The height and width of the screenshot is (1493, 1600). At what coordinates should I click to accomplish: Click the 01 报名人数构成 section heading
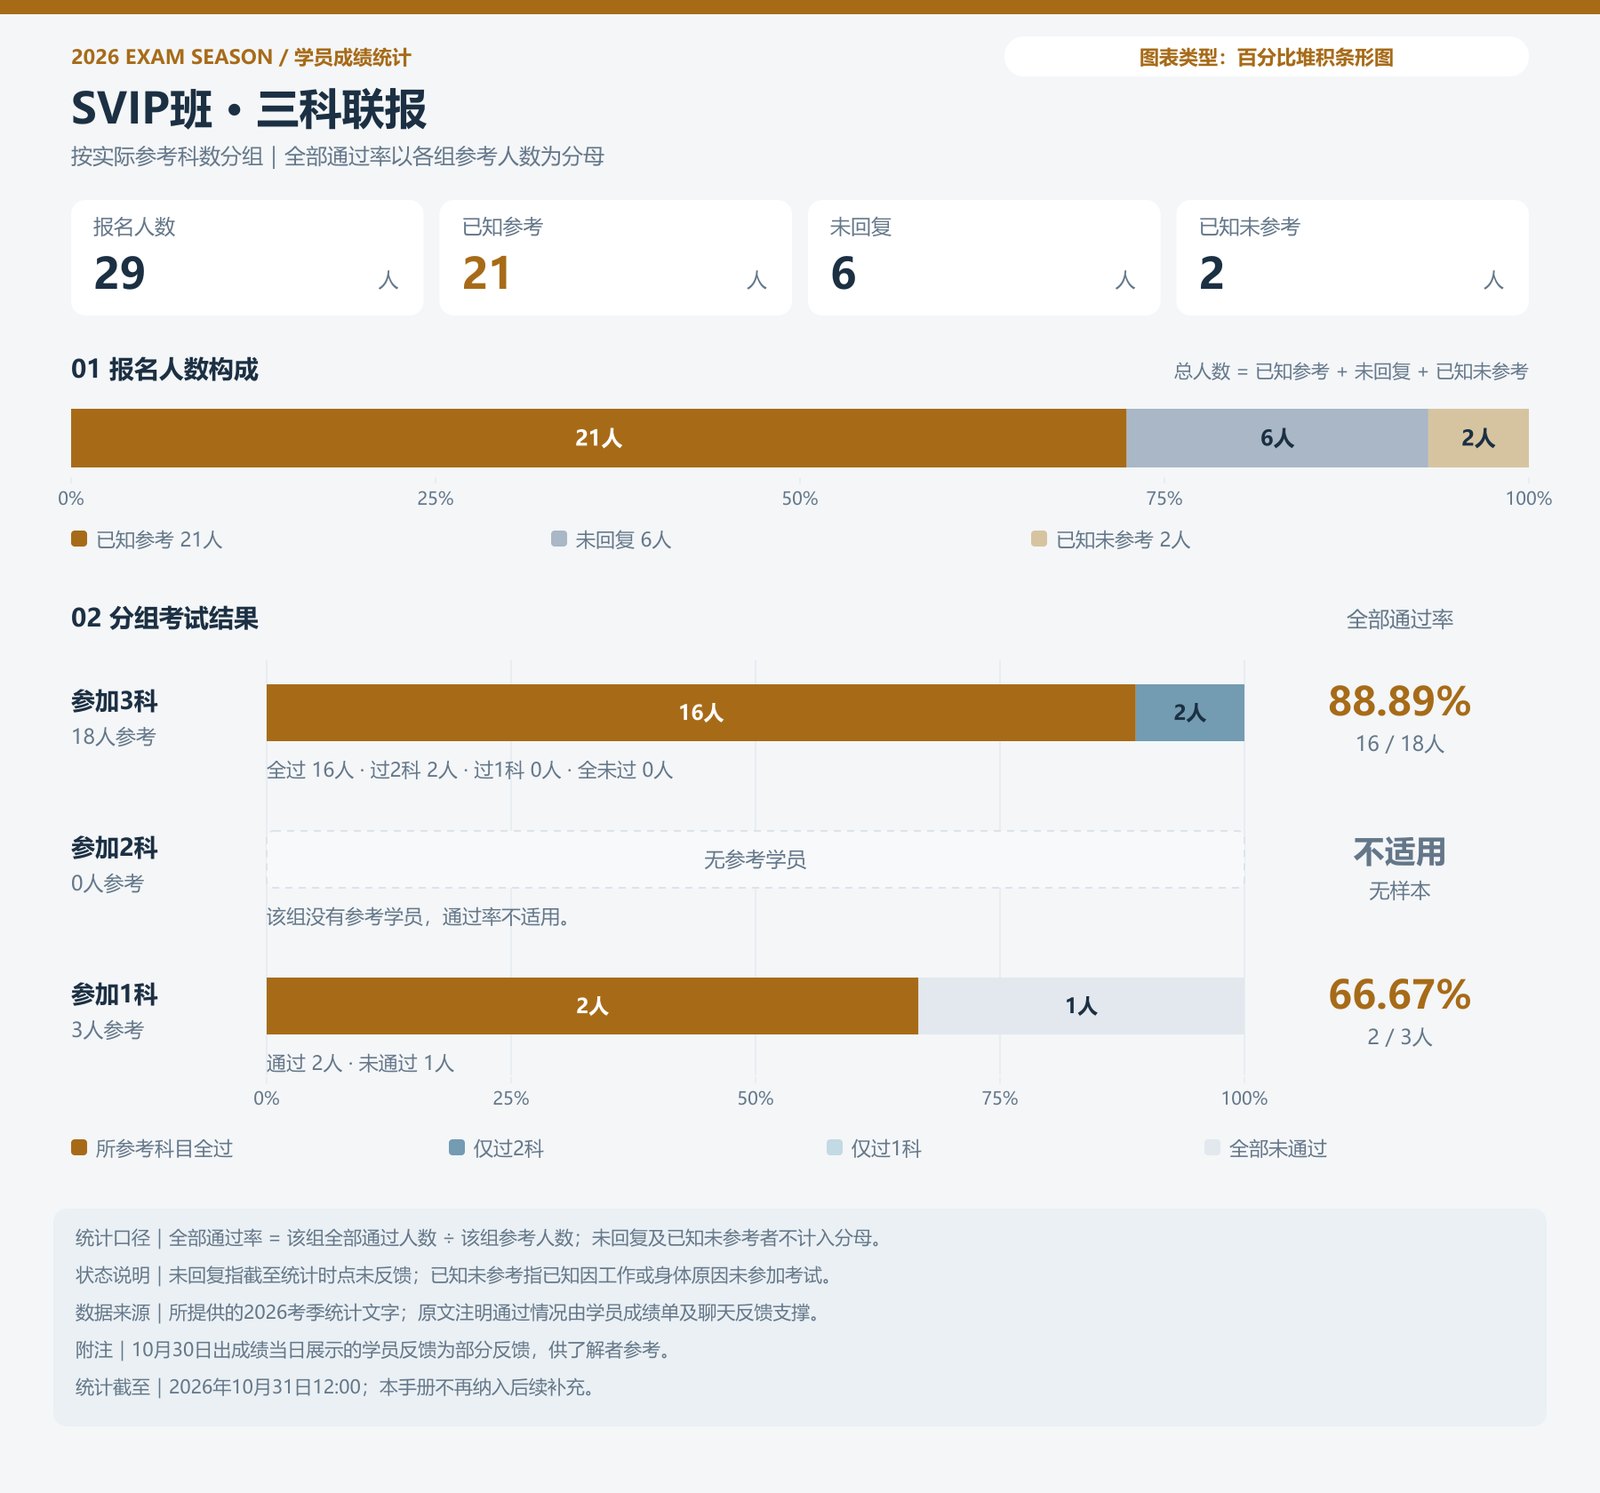click(164, 369)
